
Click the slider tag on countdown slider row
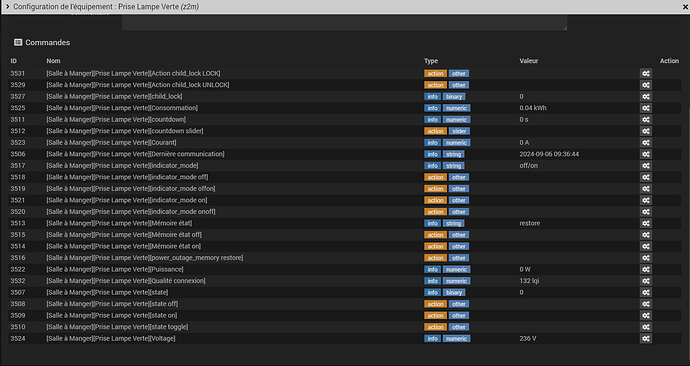(459, 131)
